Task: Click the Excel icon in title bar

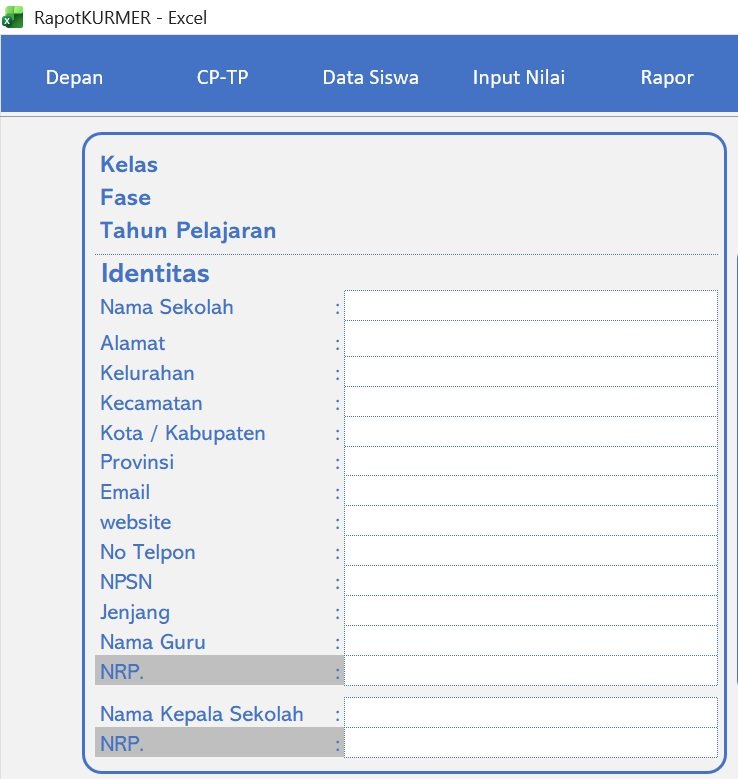Action: [x=13, y=17]
